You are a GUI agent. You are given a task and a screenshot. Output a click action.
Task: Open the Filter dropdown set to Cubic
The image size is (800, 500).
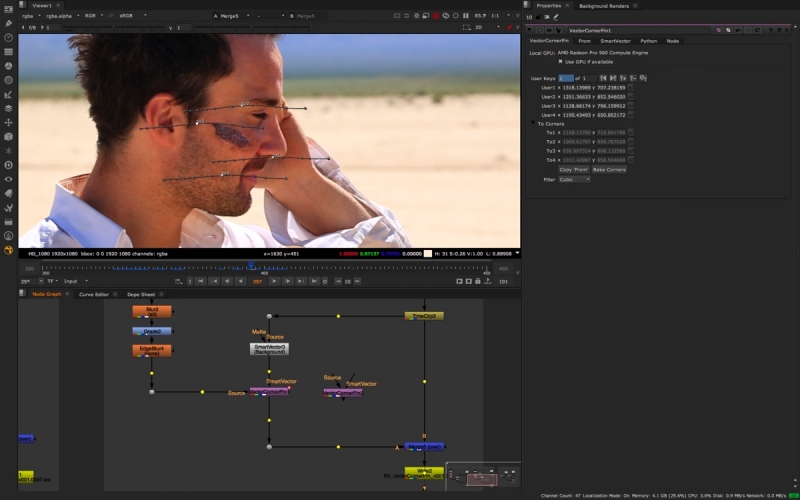[574, 179]
